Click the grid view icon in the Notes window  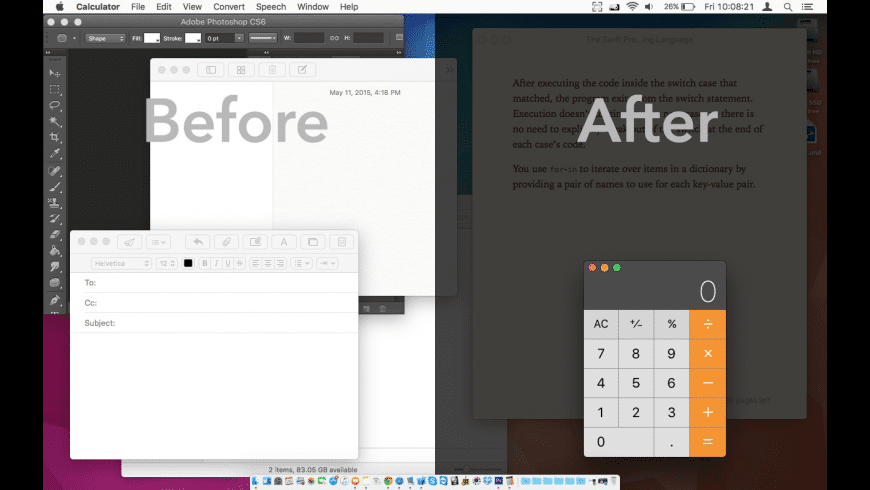tap(241, 70)
